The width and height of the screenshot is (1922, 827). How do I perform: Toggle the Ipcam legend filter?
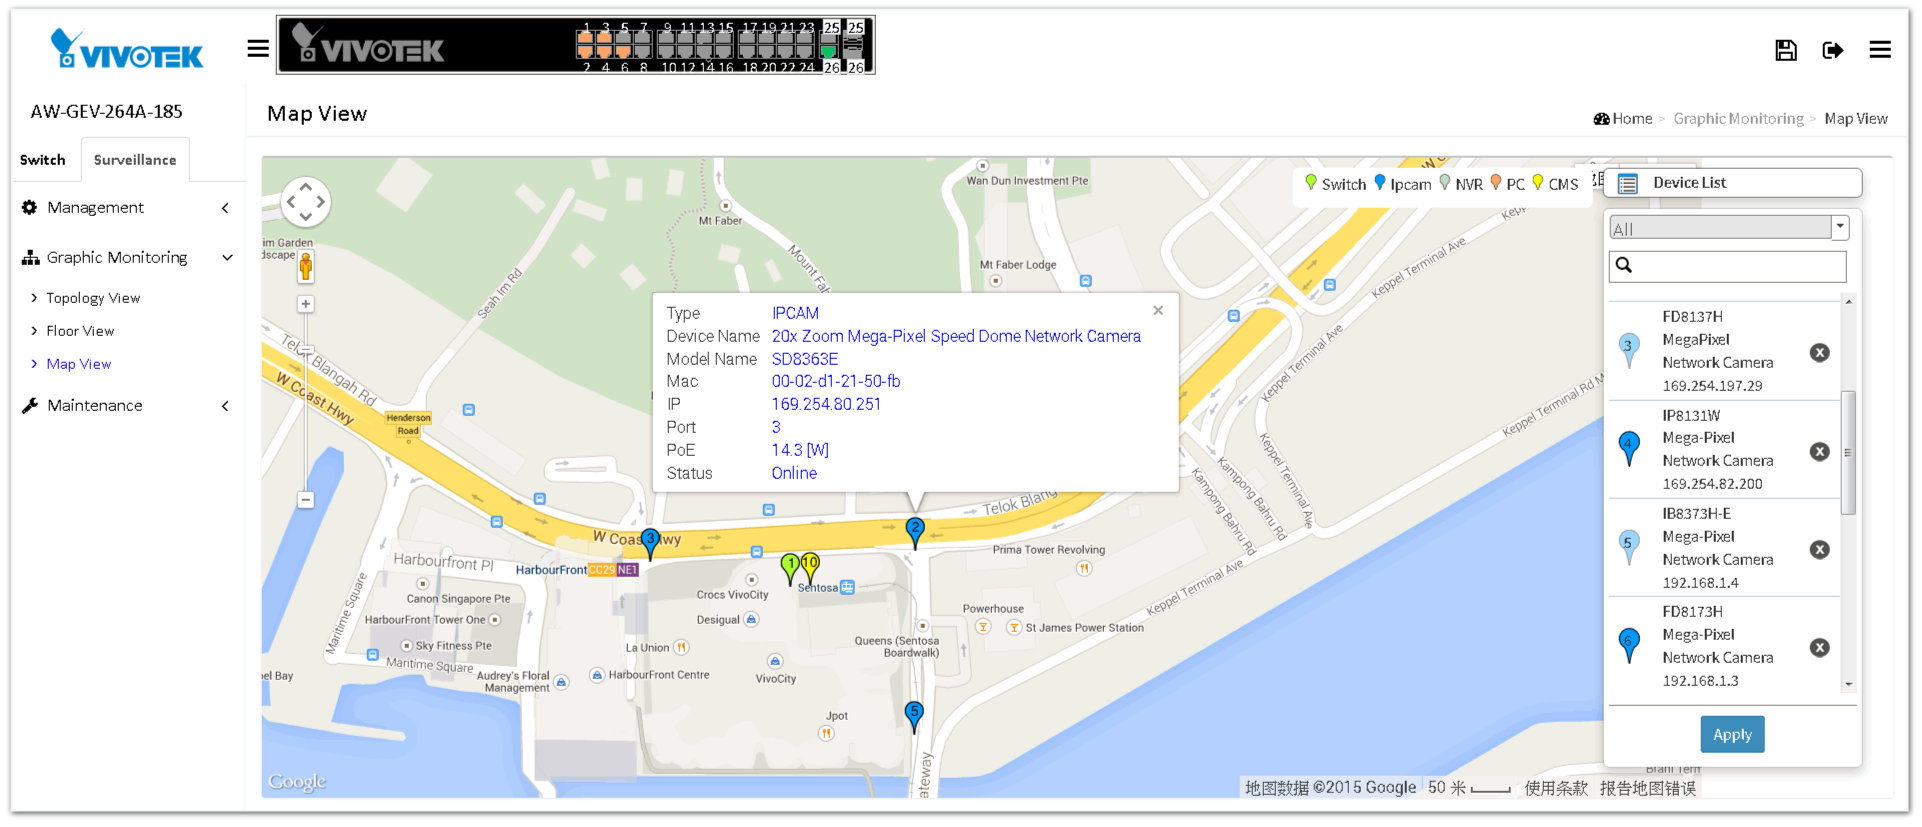pyautogui.click(x=1403, y=183)
